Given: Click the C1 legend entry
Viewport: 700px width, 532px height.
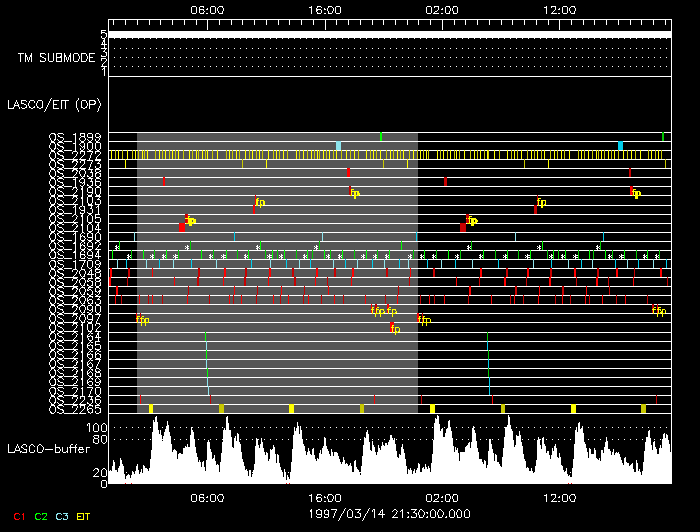Looking at the screenshot, I should (x=17, y=516).
